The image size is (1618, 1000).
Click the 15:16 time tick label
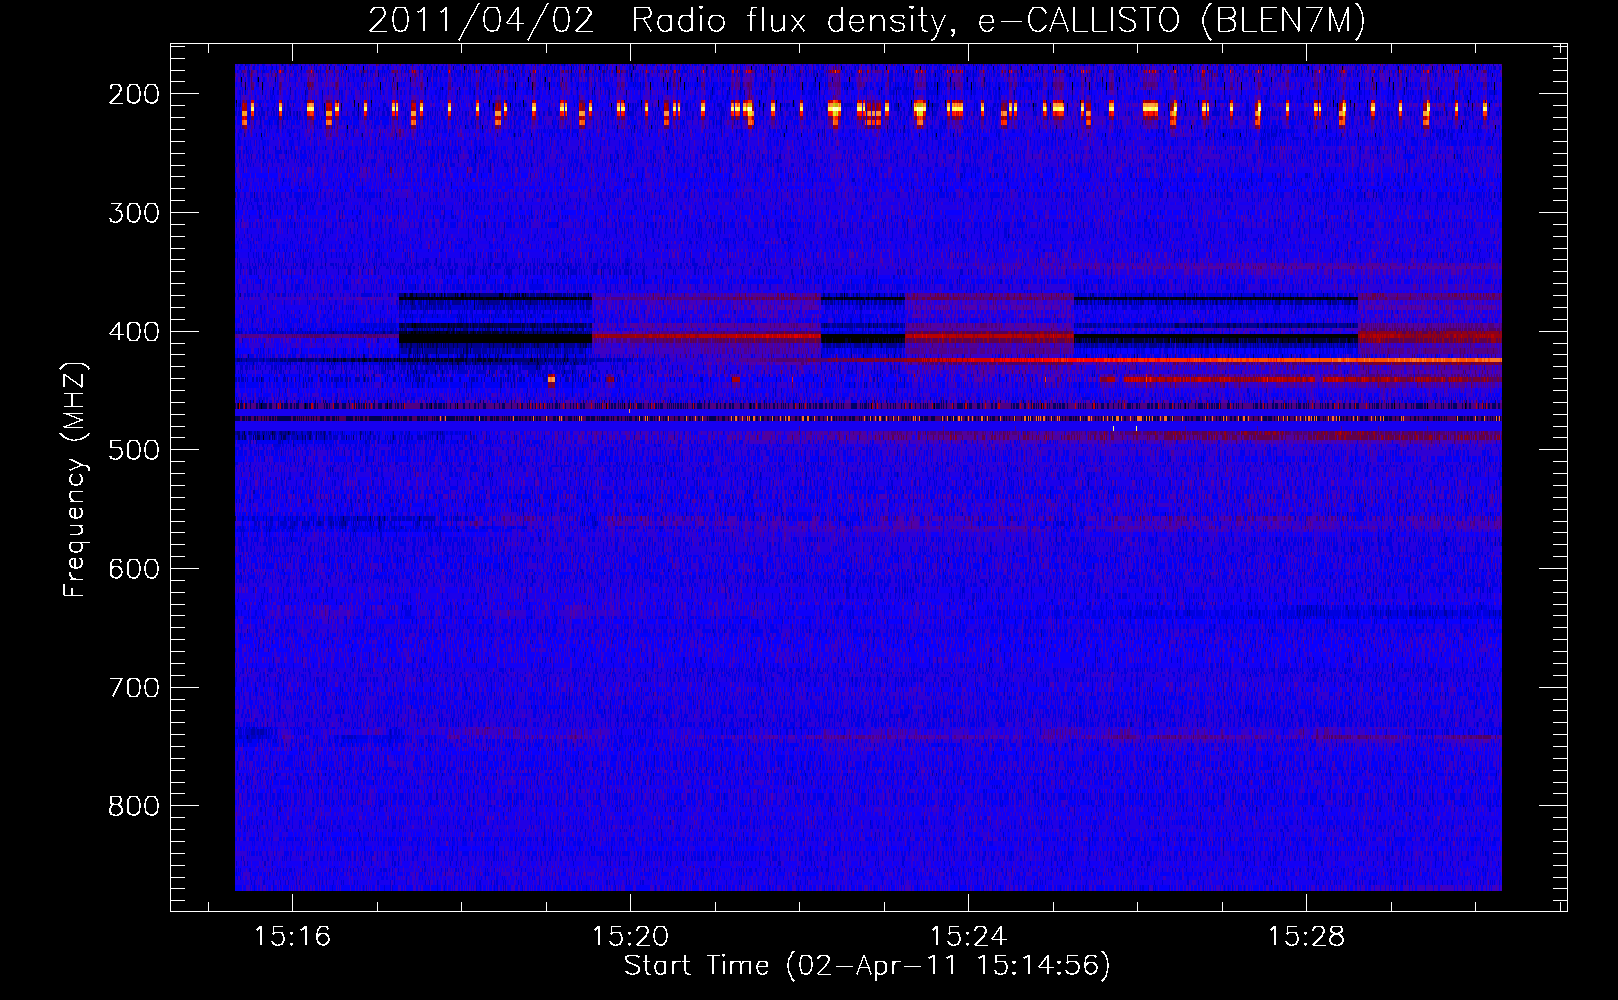coord(292,936)
